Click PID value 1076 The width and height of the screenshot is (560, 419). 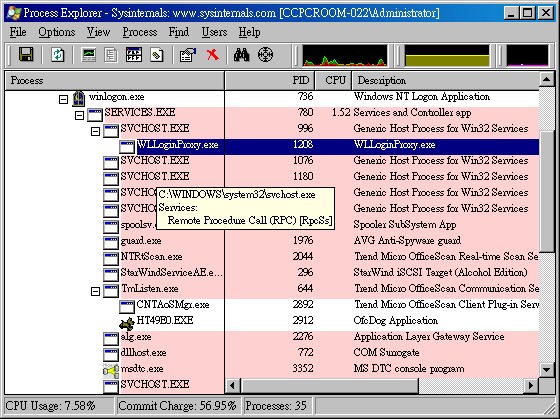point(303,161)
